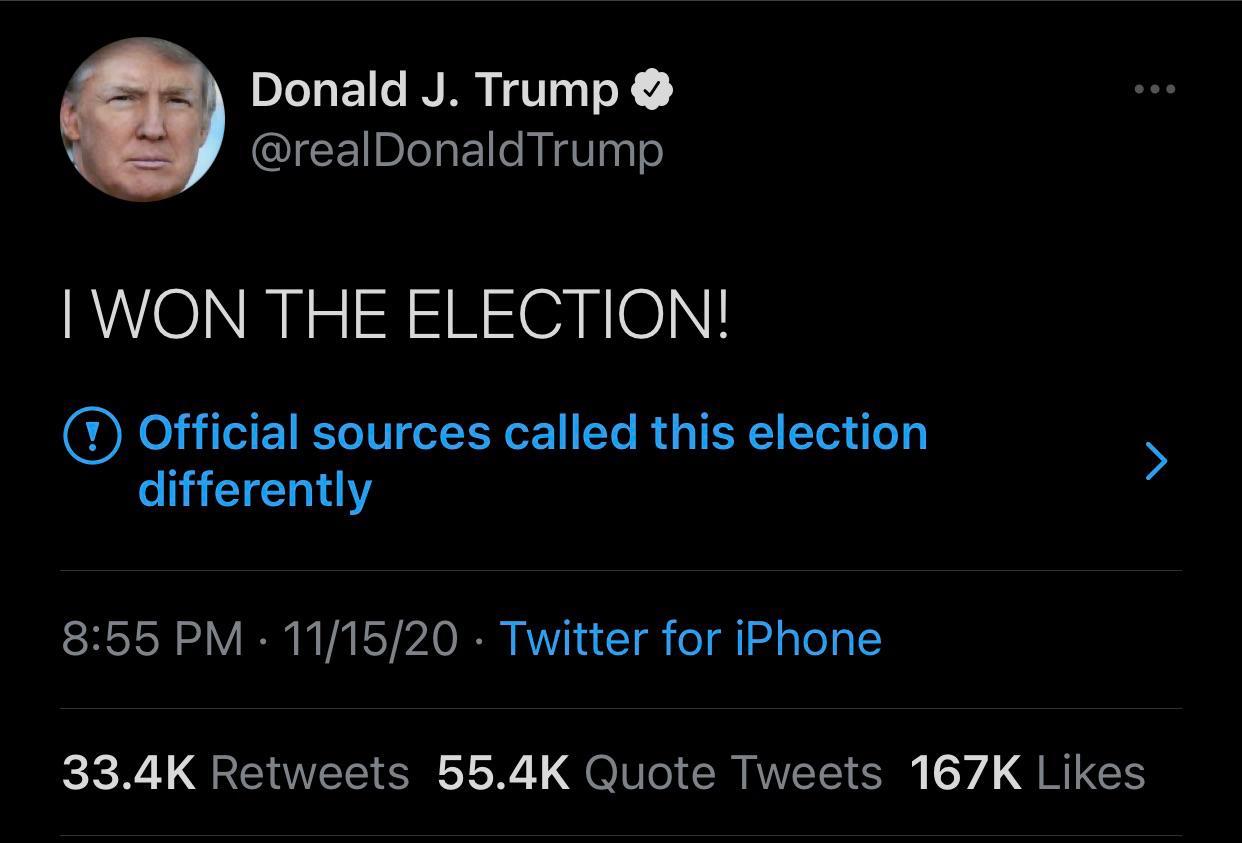This screenshot has height=843, width=1242.
Task: Open the three-dot more options menu
Action: 1155,90
